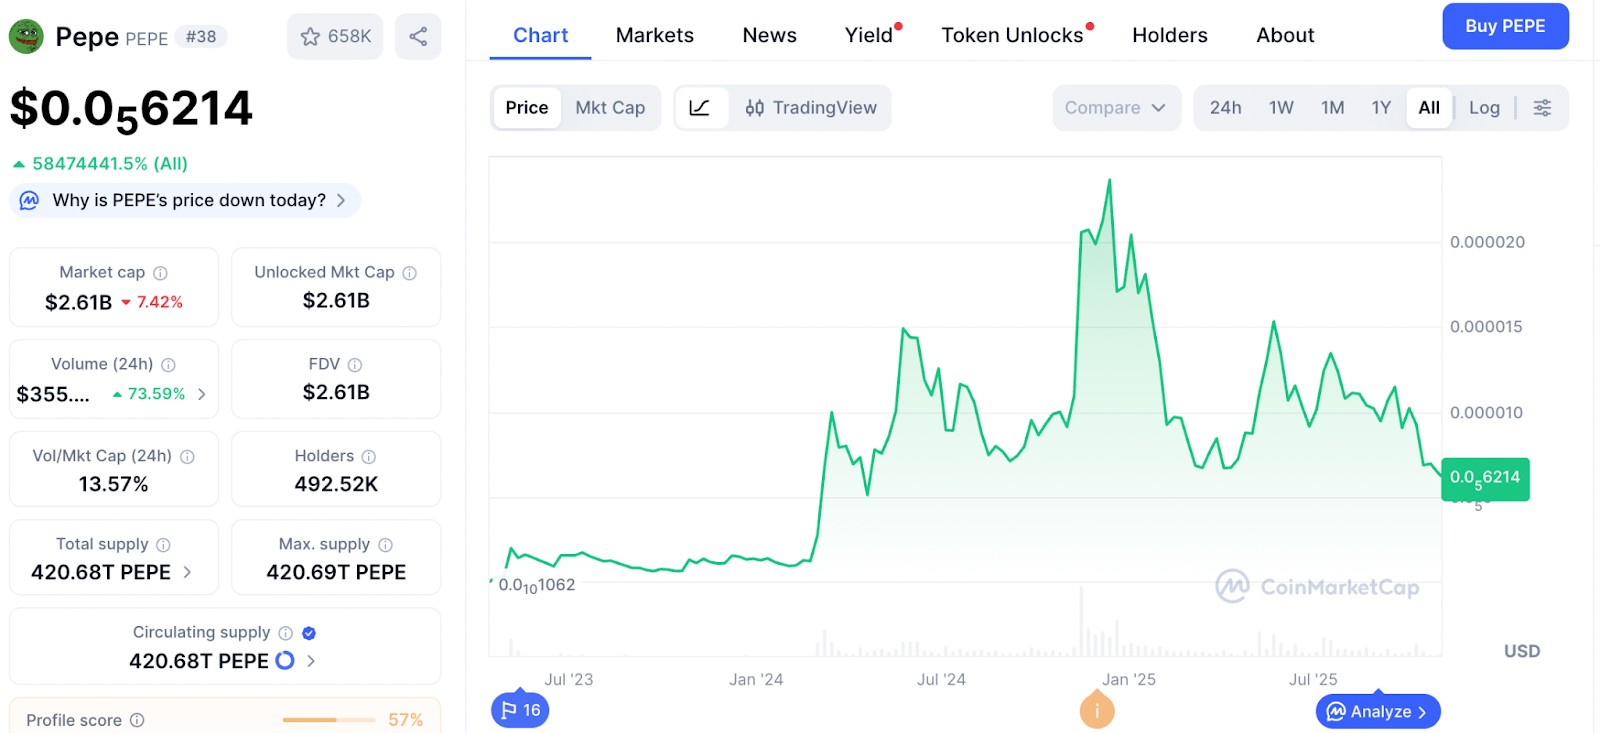Click the 420.69T PEPE max supply value
The height and width of the screenshot is (733, 1600).
tap(336, 572)
